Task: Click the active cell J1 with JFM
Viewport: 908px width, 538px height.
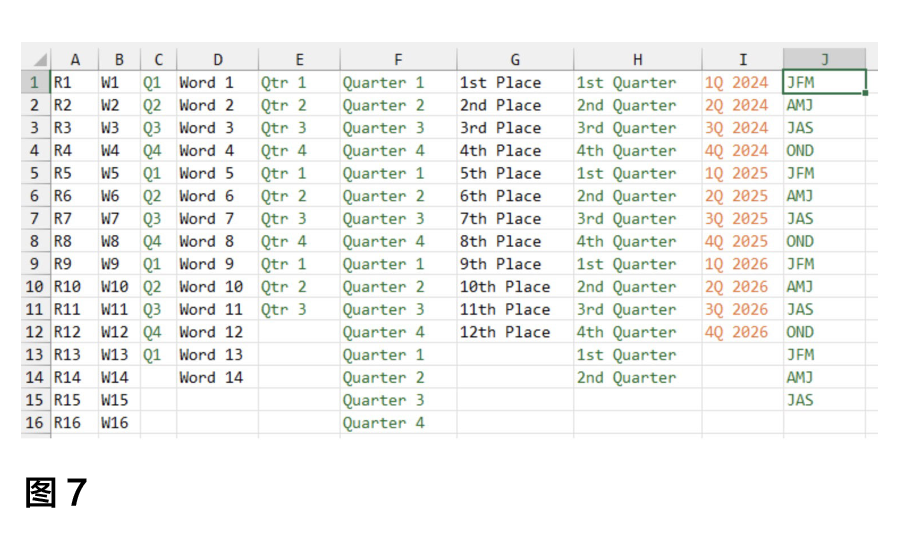Action: [824, 83]
